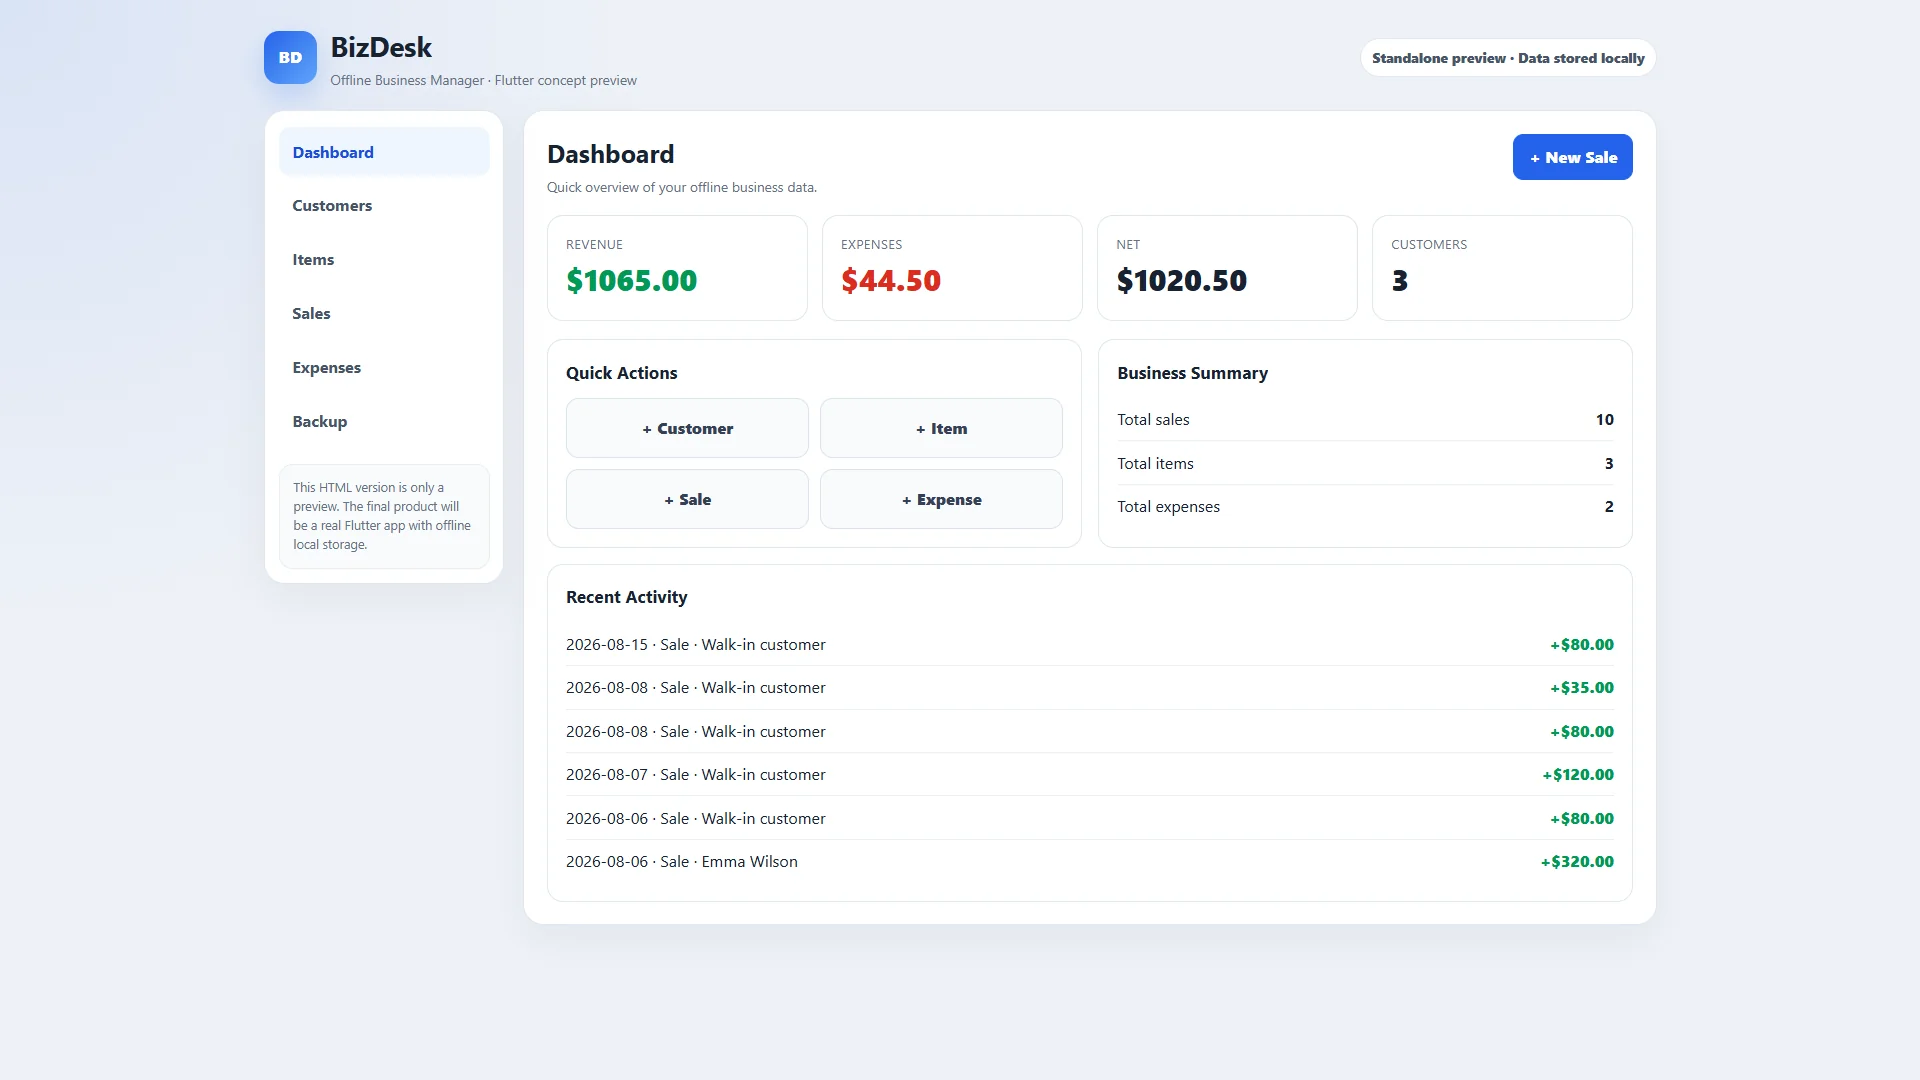Open the Emma Wilson sale activity entry

pyautogui.click(x=1090, y=861)
